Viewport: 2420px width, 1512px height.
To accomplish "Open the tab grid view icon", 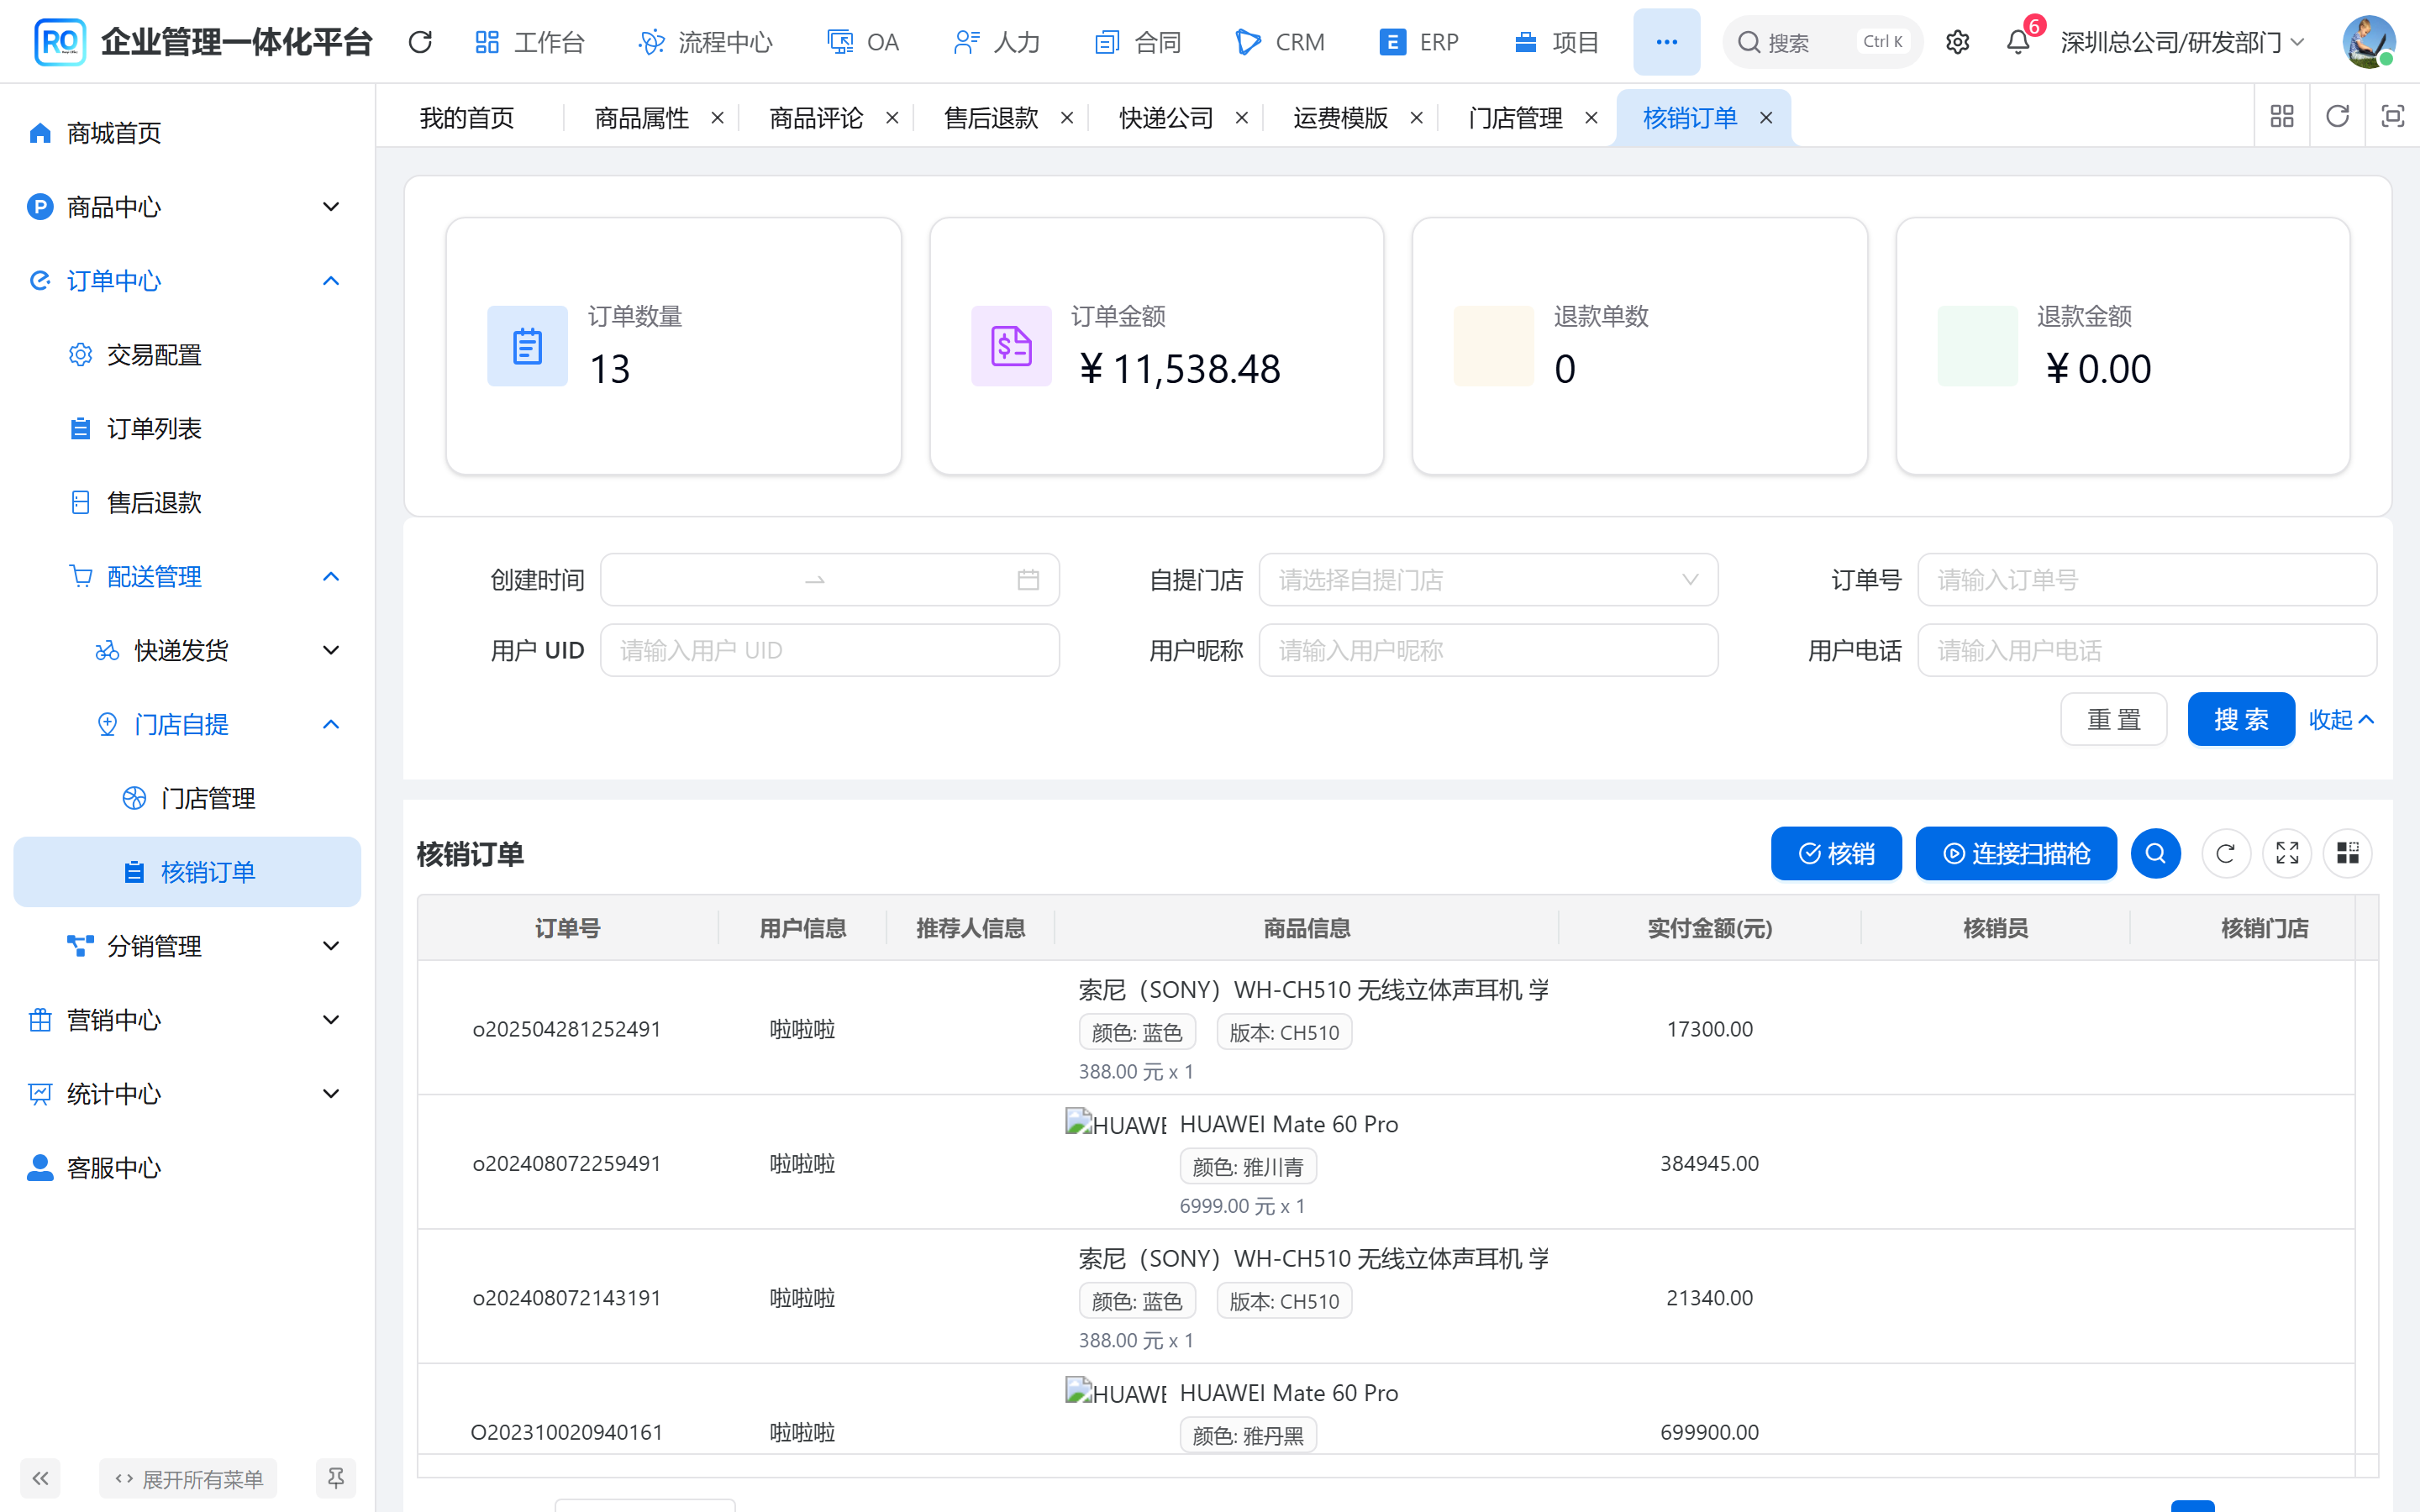I will point(2282,117).
